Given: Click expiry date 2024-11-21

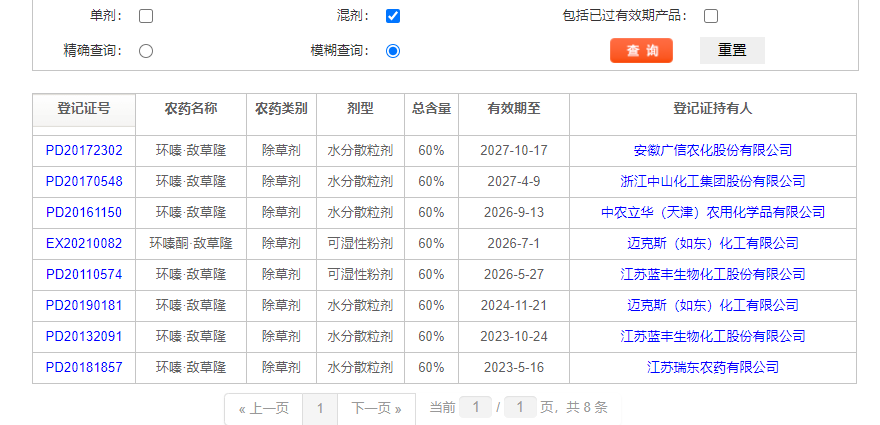Looking at the screenshot, I should click(x=514, y=305).
